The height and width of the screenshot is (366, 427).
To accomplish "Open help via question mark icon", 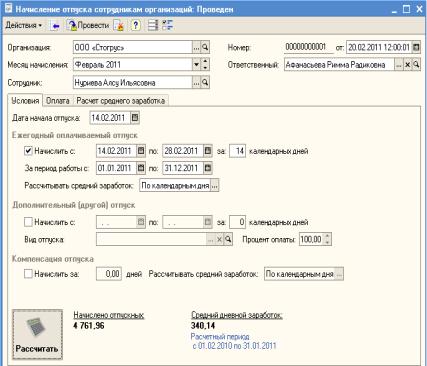I will (x=135, y=25).
